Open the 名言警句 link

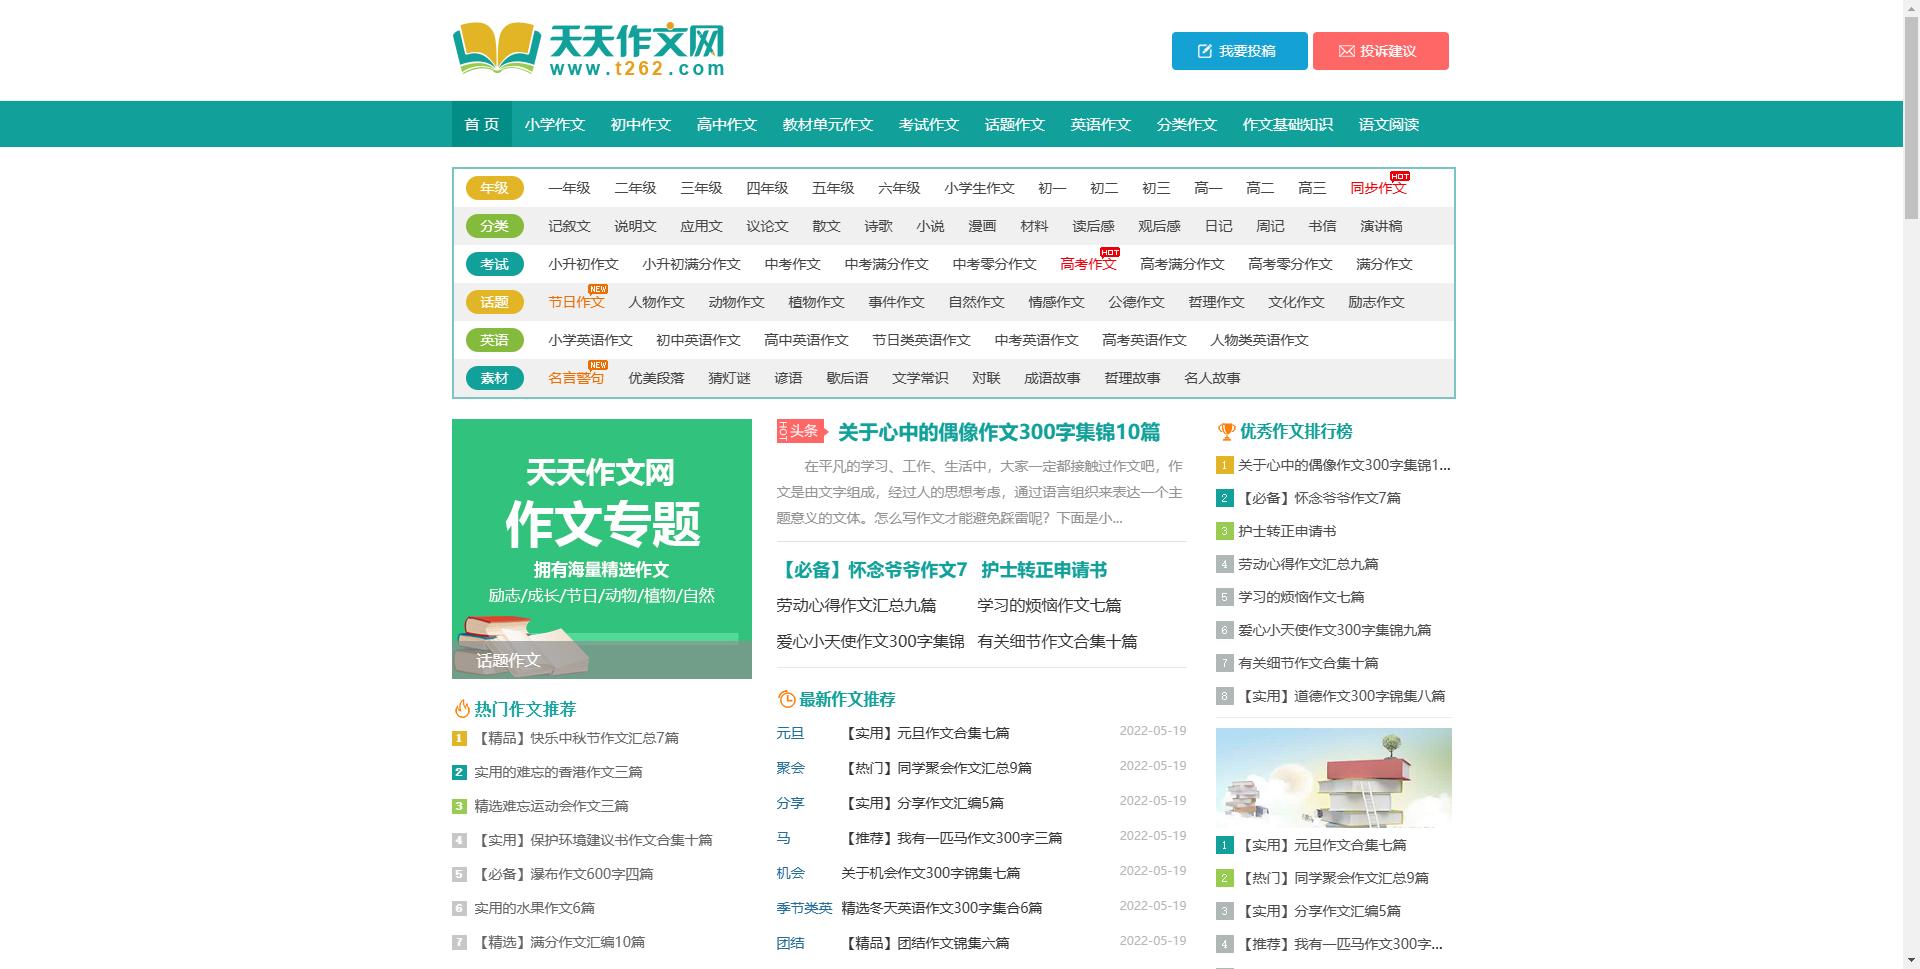575,378
